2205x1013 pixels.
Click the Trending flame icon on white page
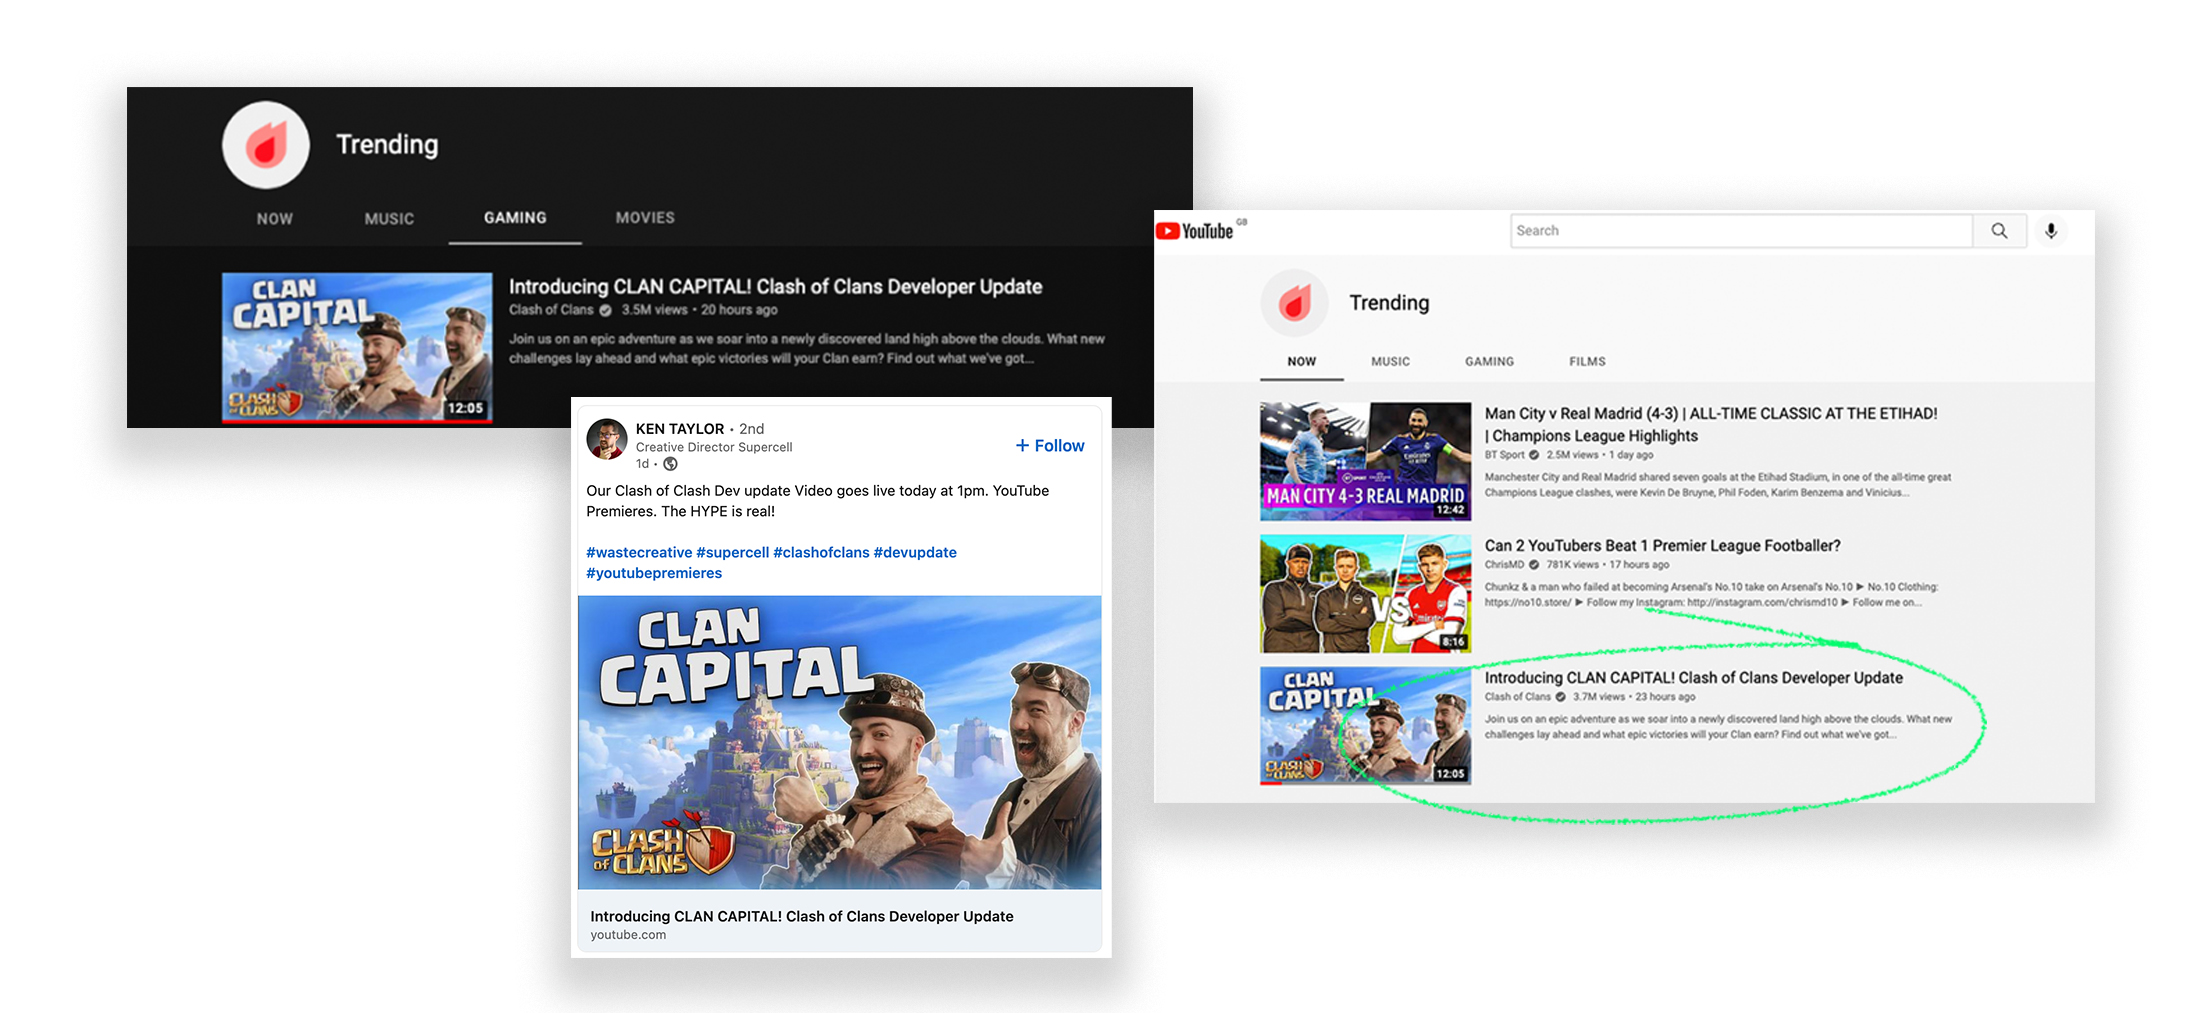(1295, 302)
